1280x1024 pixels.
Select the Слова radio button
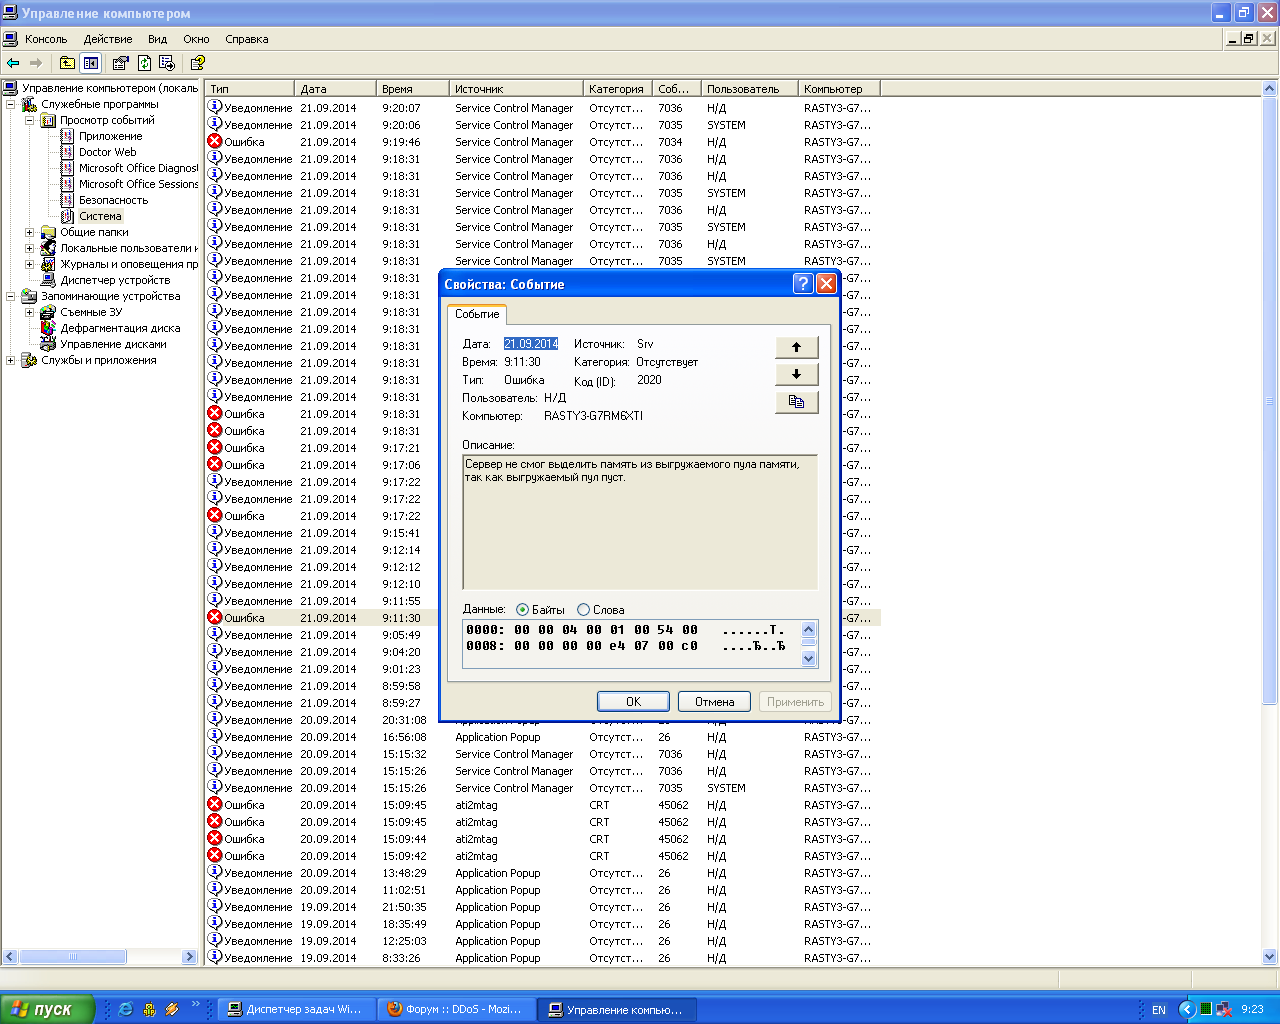point(584,610)
